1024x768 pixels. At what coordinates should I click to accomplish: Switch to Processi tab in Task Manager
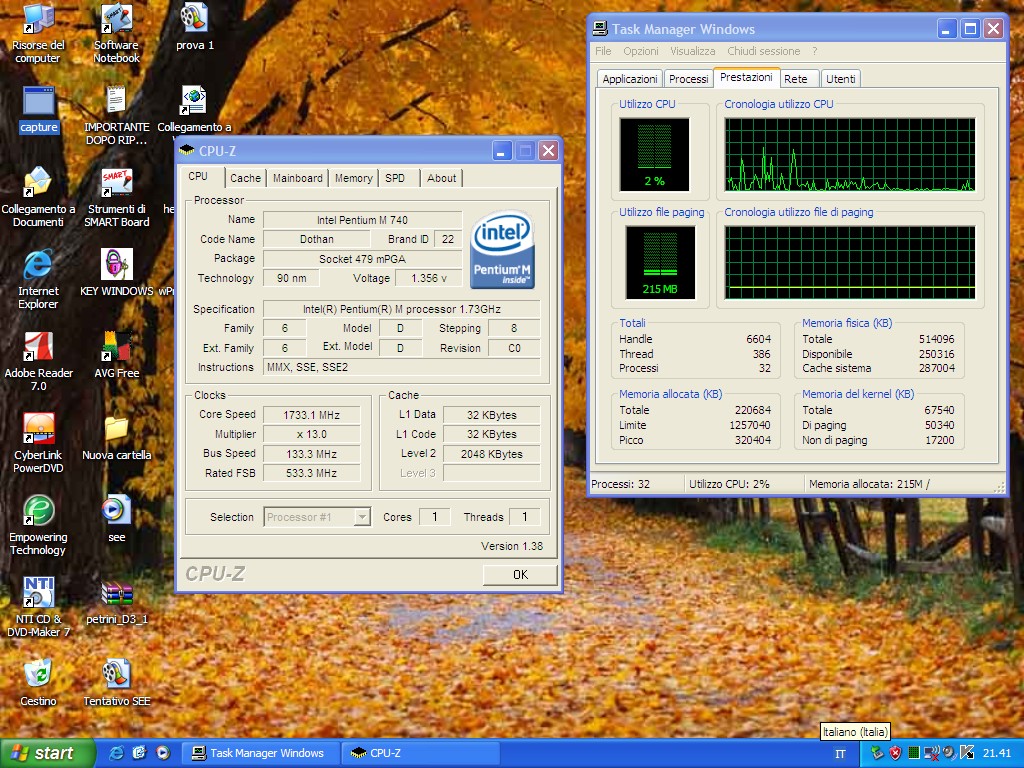688,79
